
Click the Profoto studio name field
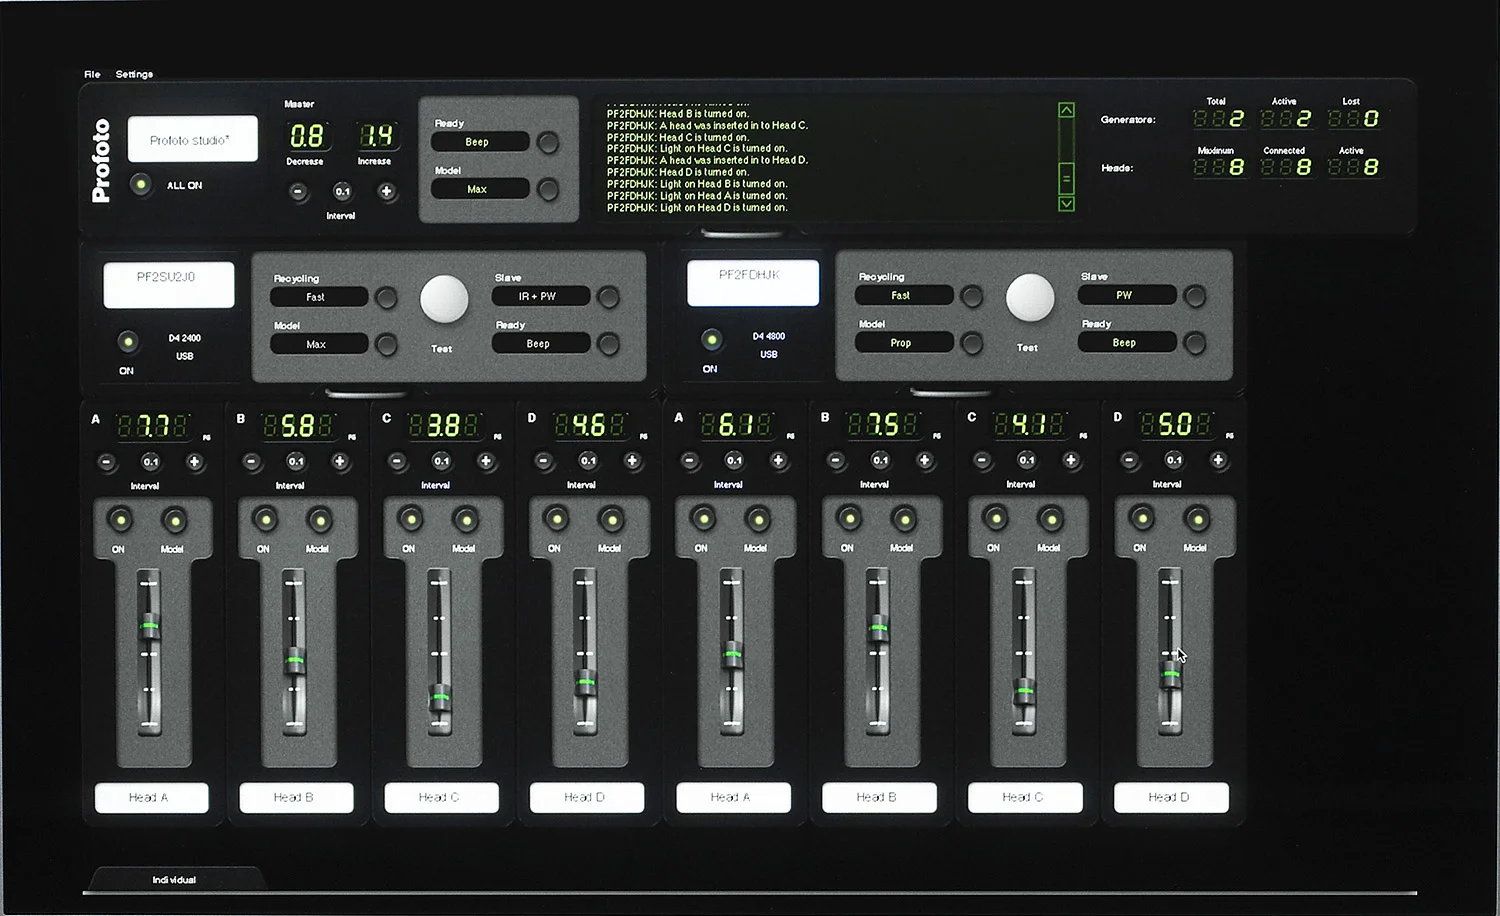click(x=192, y=139)
